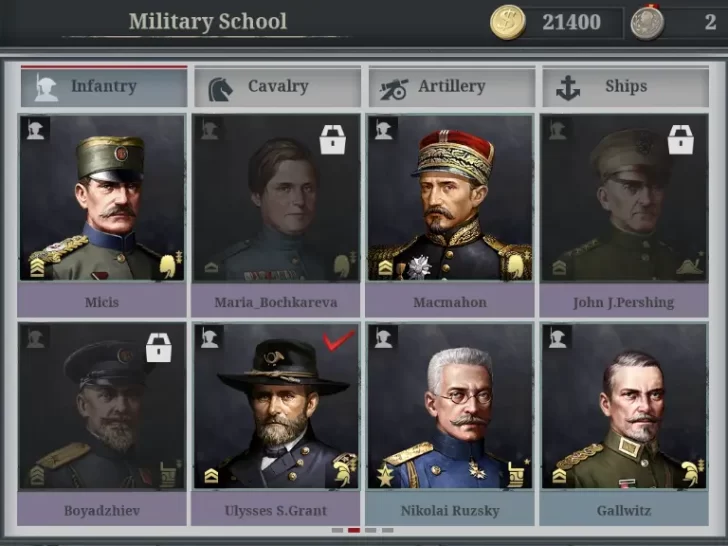Click the lock icon on Boyadzhiev's card
This screenshot has height=546, width=728.
[159, 347]
